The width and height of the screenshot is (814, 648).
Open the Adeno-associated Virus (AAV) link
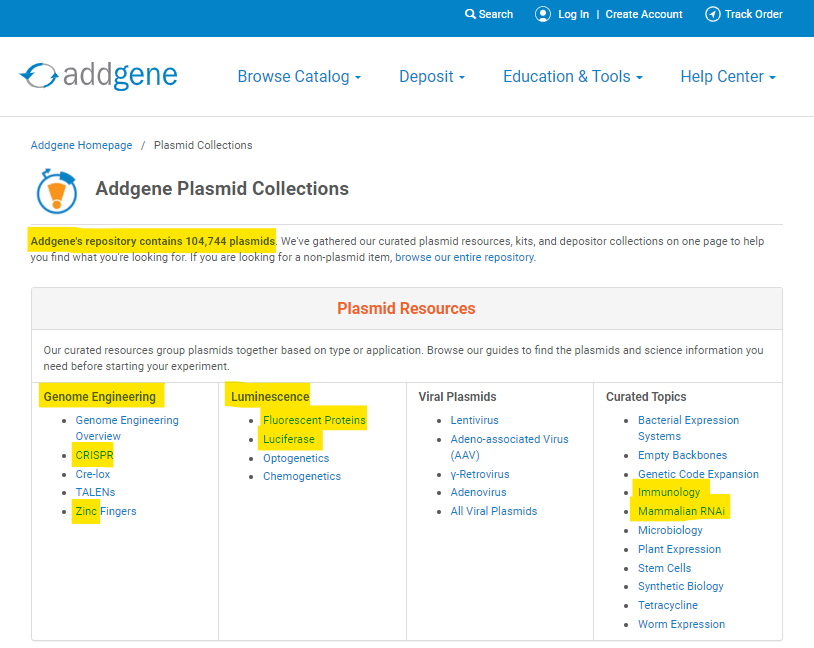tap(509, 447)
